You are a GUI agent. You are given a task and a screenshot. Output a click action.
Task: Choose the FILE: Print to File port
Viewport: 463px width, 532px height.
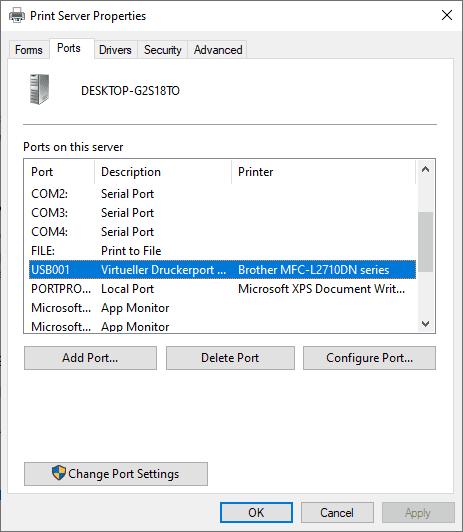pos(223,251)
